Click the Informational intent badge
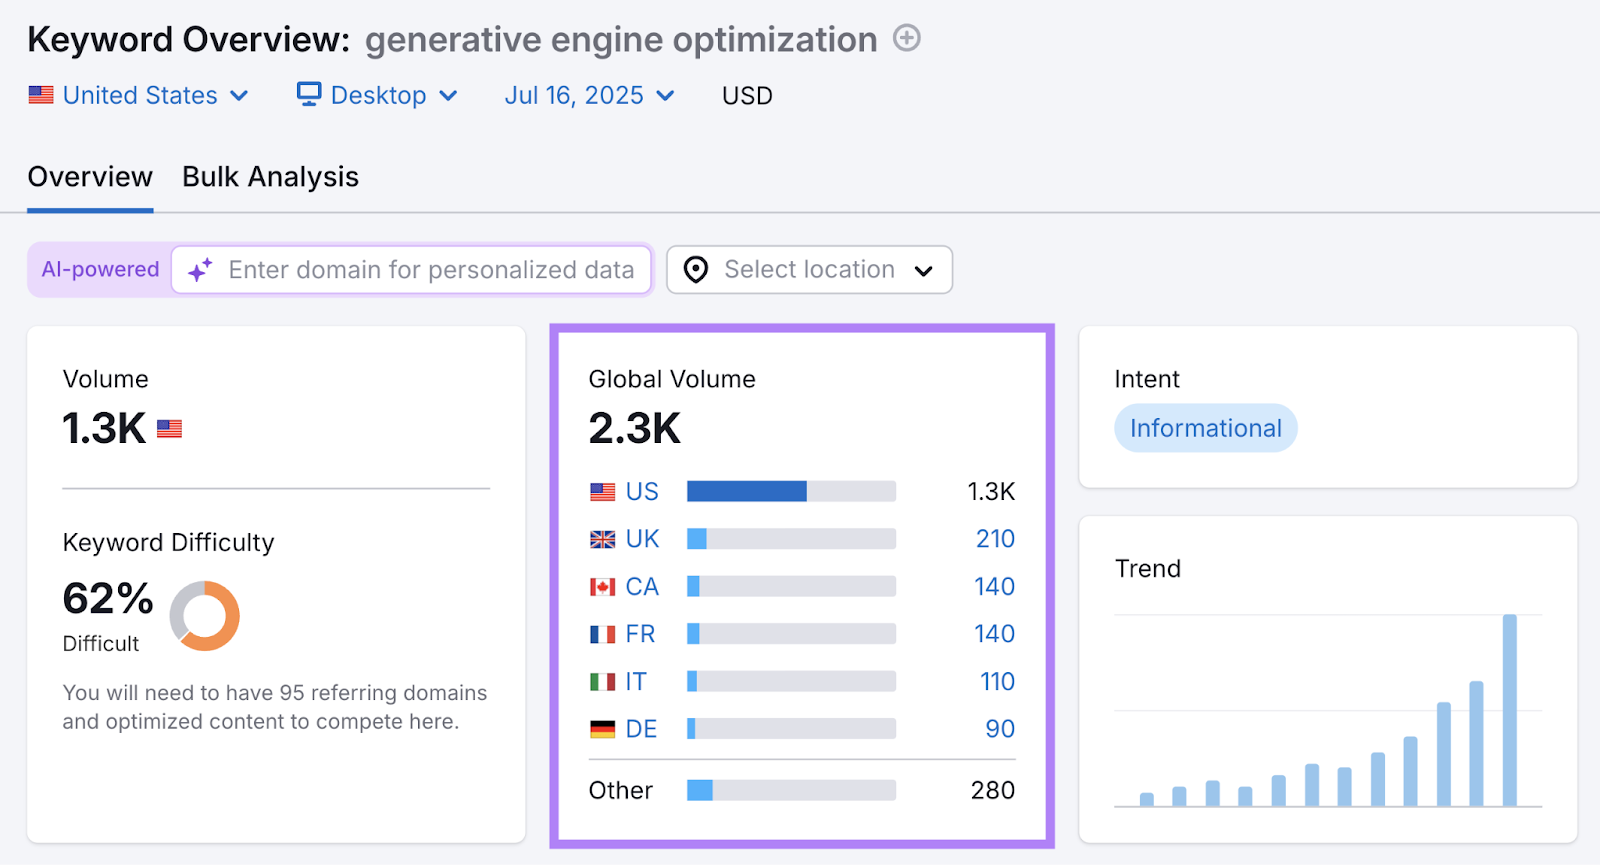This screenshot has height=865, width=1600. (1205, 428)
